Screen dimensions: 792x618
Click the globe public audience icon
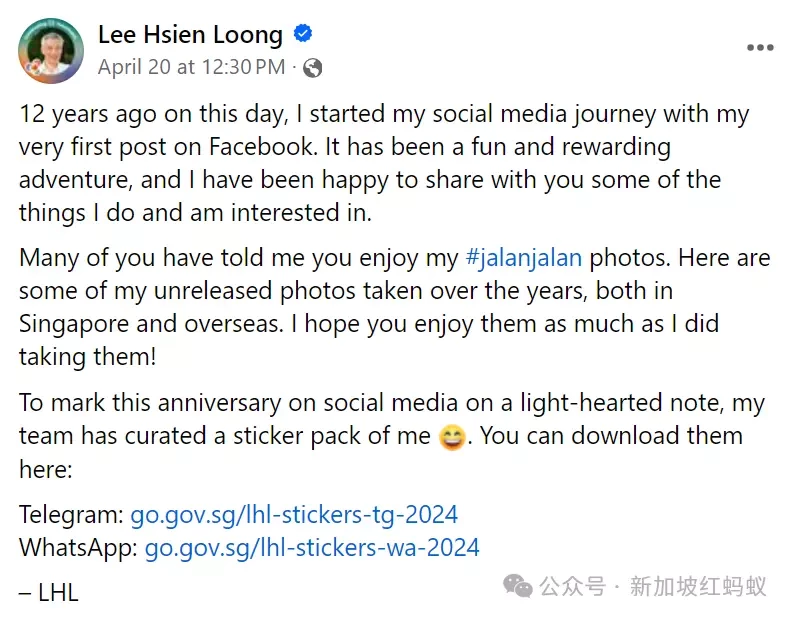[313, 68]
